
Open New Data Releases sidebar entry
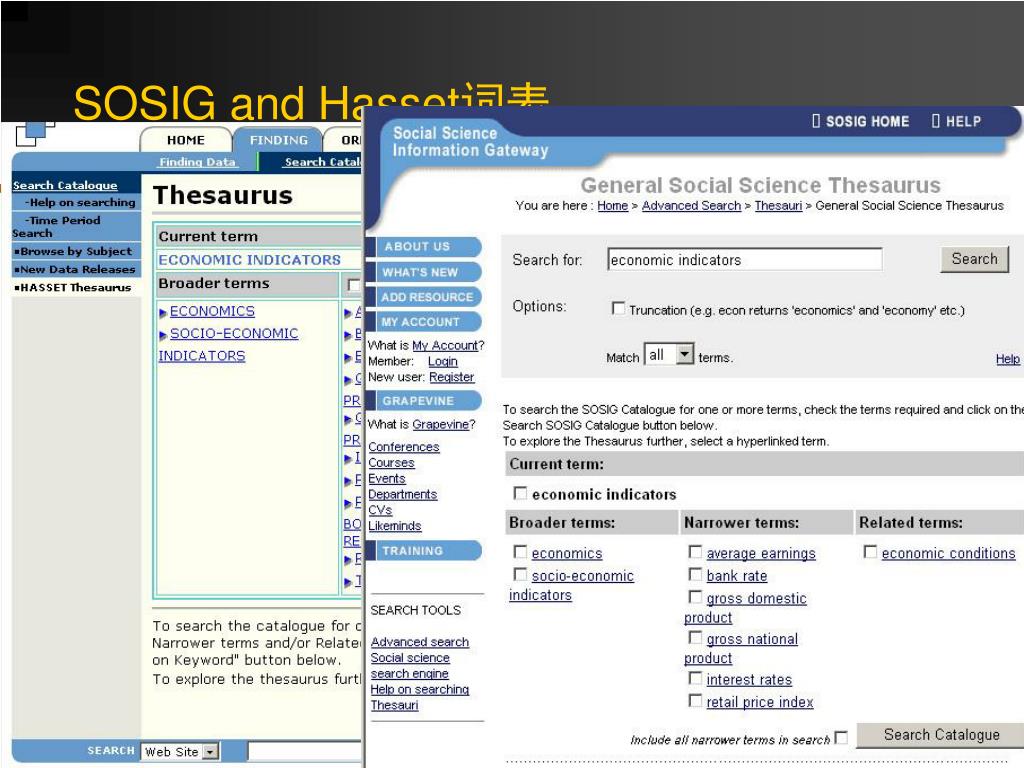point(74,269)
